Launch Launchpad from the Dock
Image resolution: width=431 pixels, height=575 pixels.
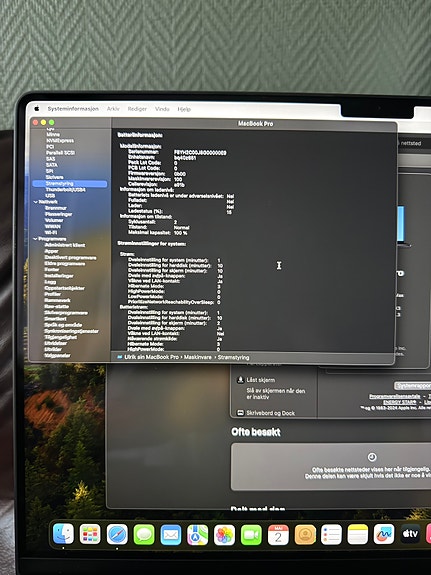90,534
